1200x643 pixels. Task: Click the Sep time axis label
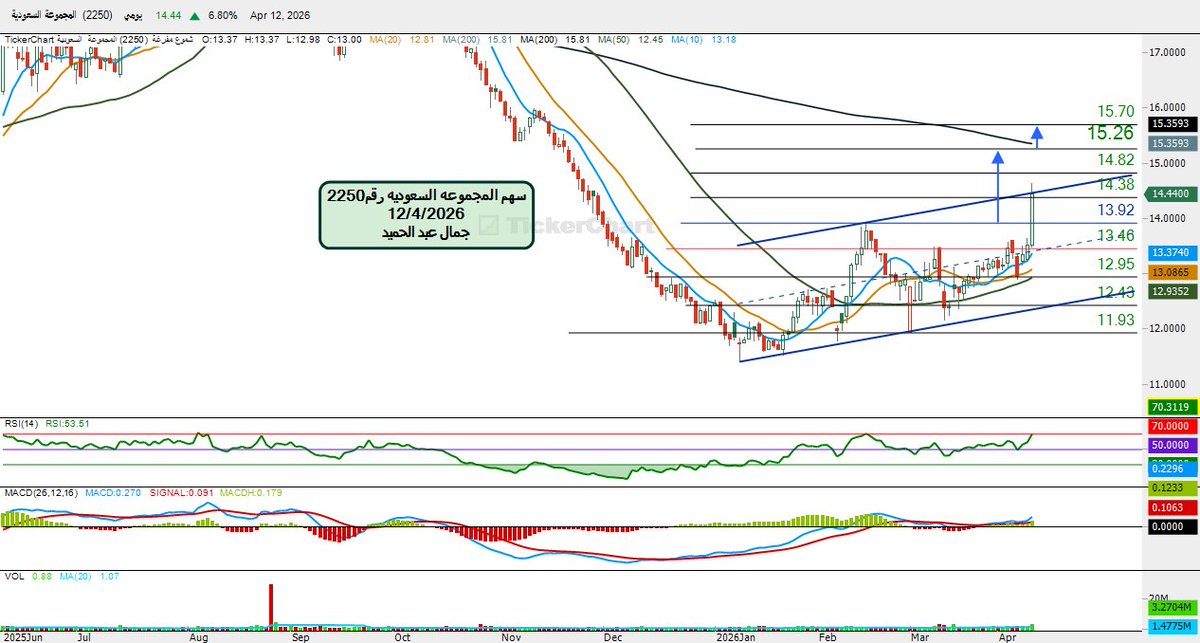click(x=300, y=635)
